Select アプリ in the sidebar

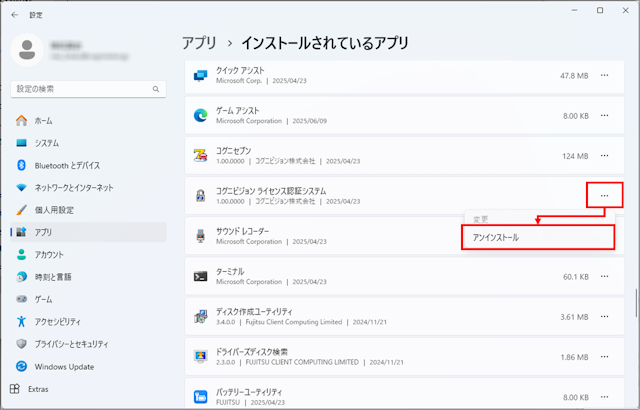[88, 232]
